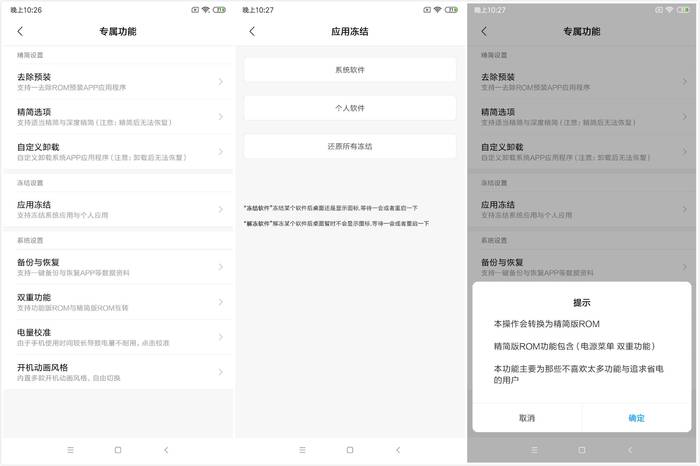The image size is (700, 466).
Task: Click 开机动画风格 subtitle on left screen
Action: coord(69,378)
